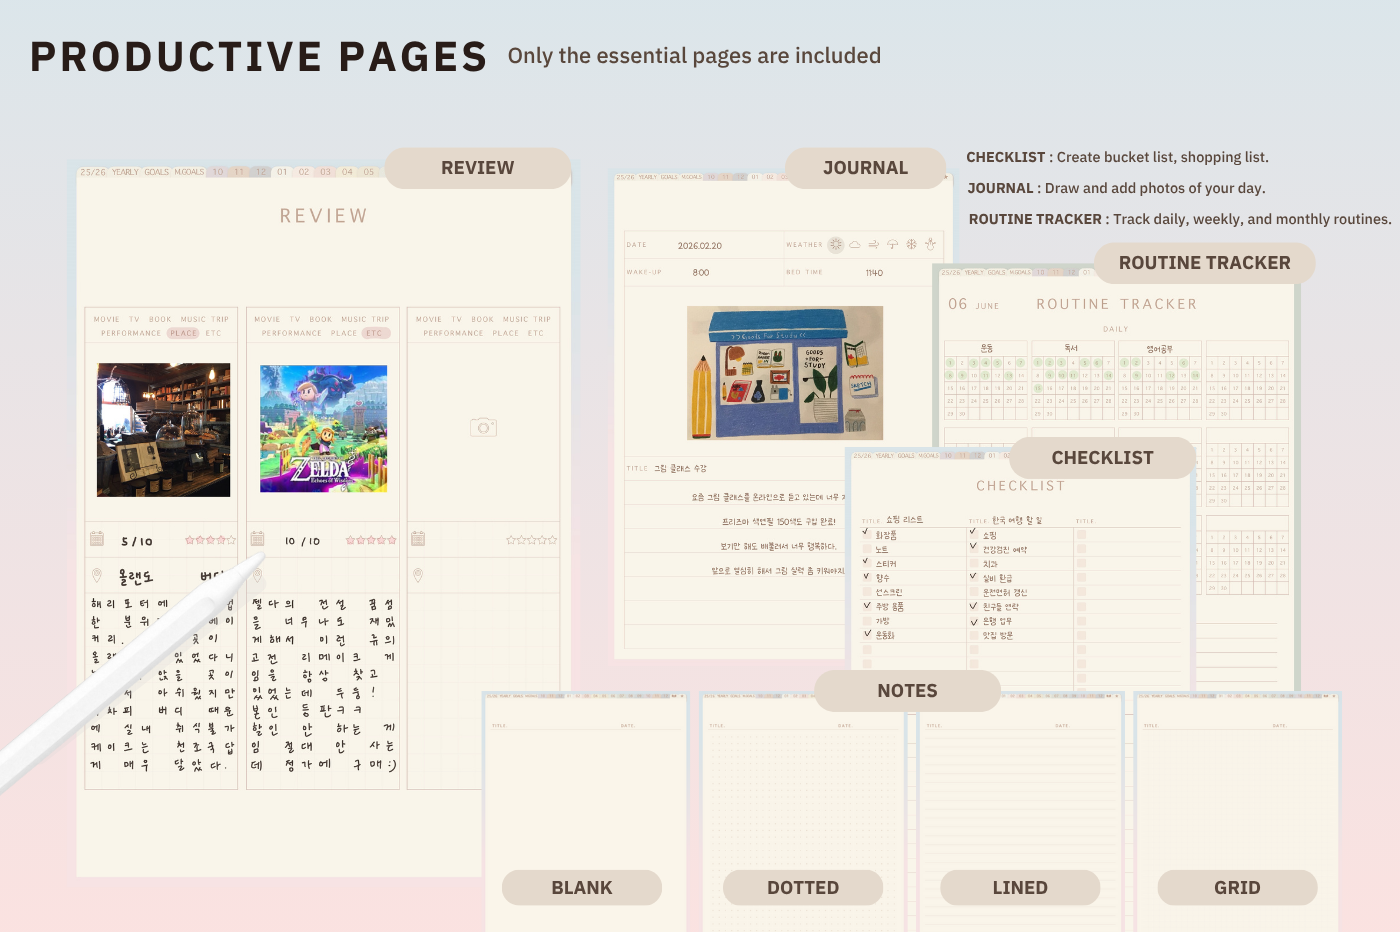Go to month 02 tab on Review page
The height and width of the screenshot is (932, 1400).
(x=303, y=172)
